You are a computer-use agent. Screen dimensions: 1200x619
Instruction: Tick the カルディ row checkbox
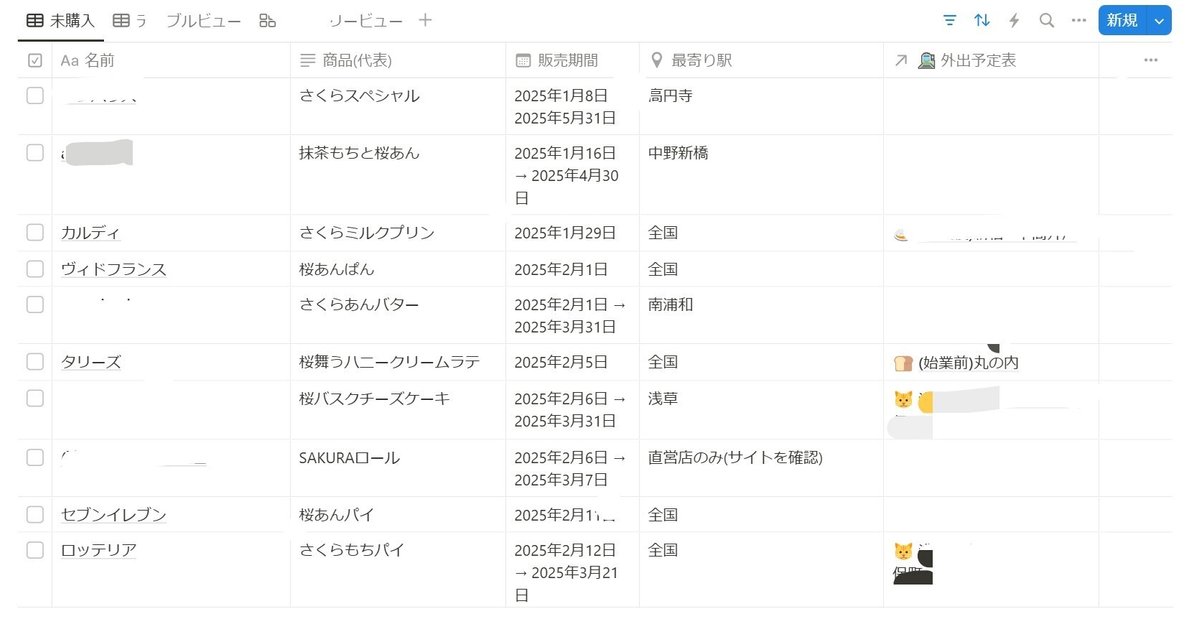pyautogui.click(x=35, y=232)
